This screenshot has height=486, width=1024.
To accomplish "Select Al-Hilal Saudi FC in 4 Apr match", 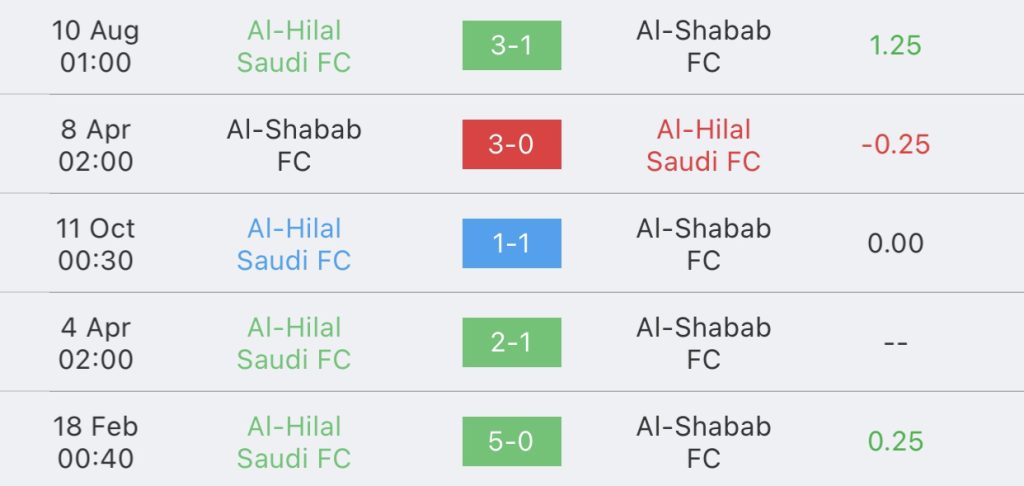I will coord(294,343).
